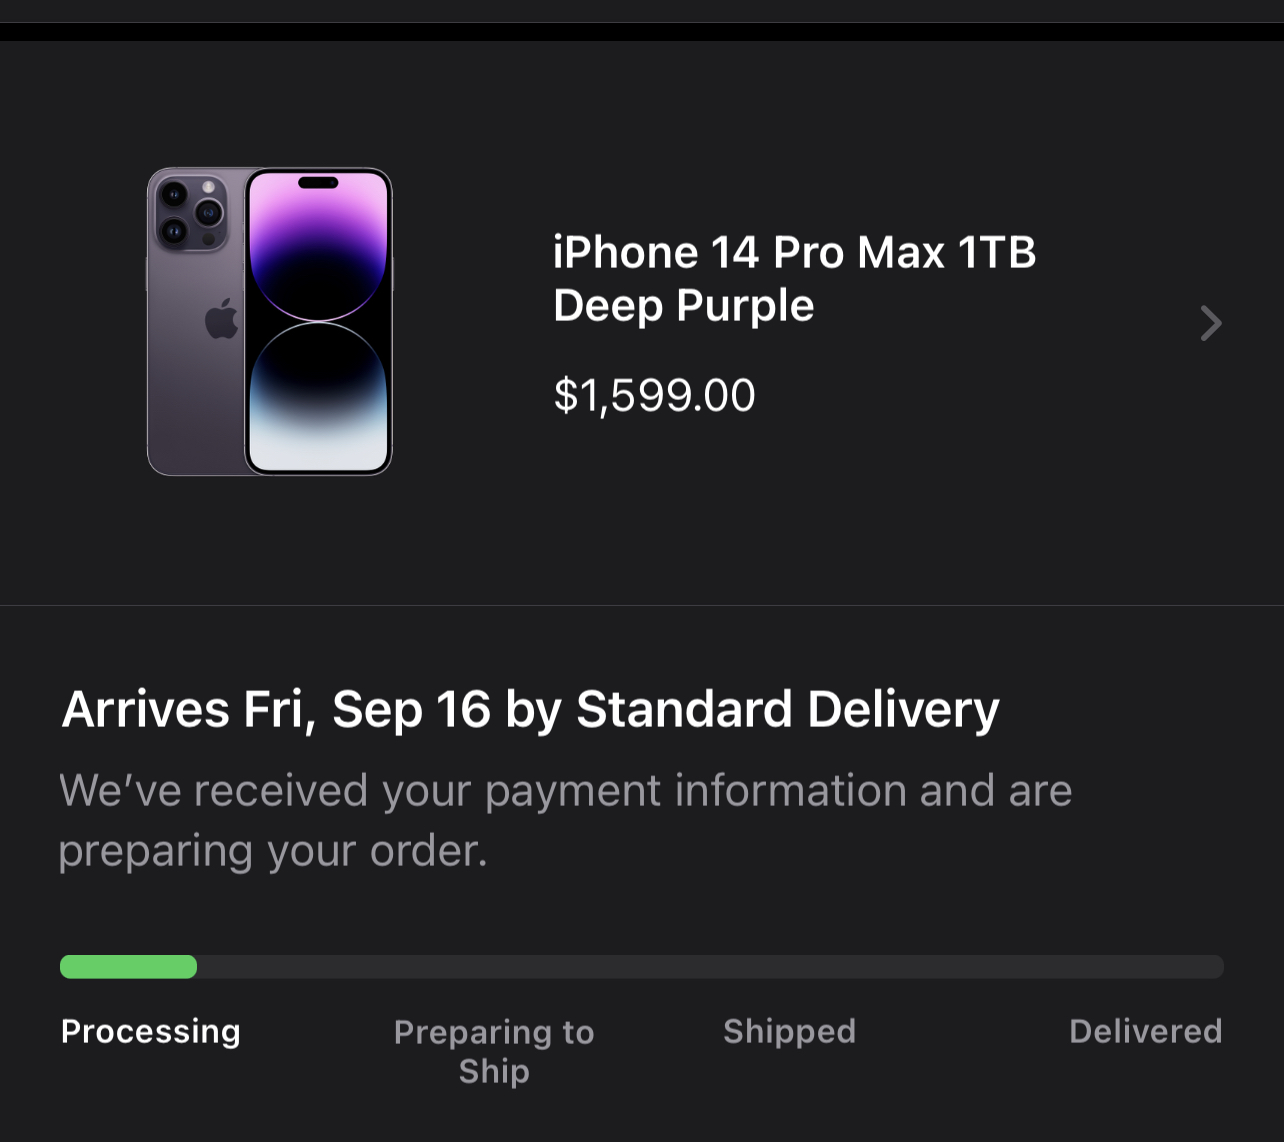
Task: Click the green filled progress segment
Action: click(128, 967)
